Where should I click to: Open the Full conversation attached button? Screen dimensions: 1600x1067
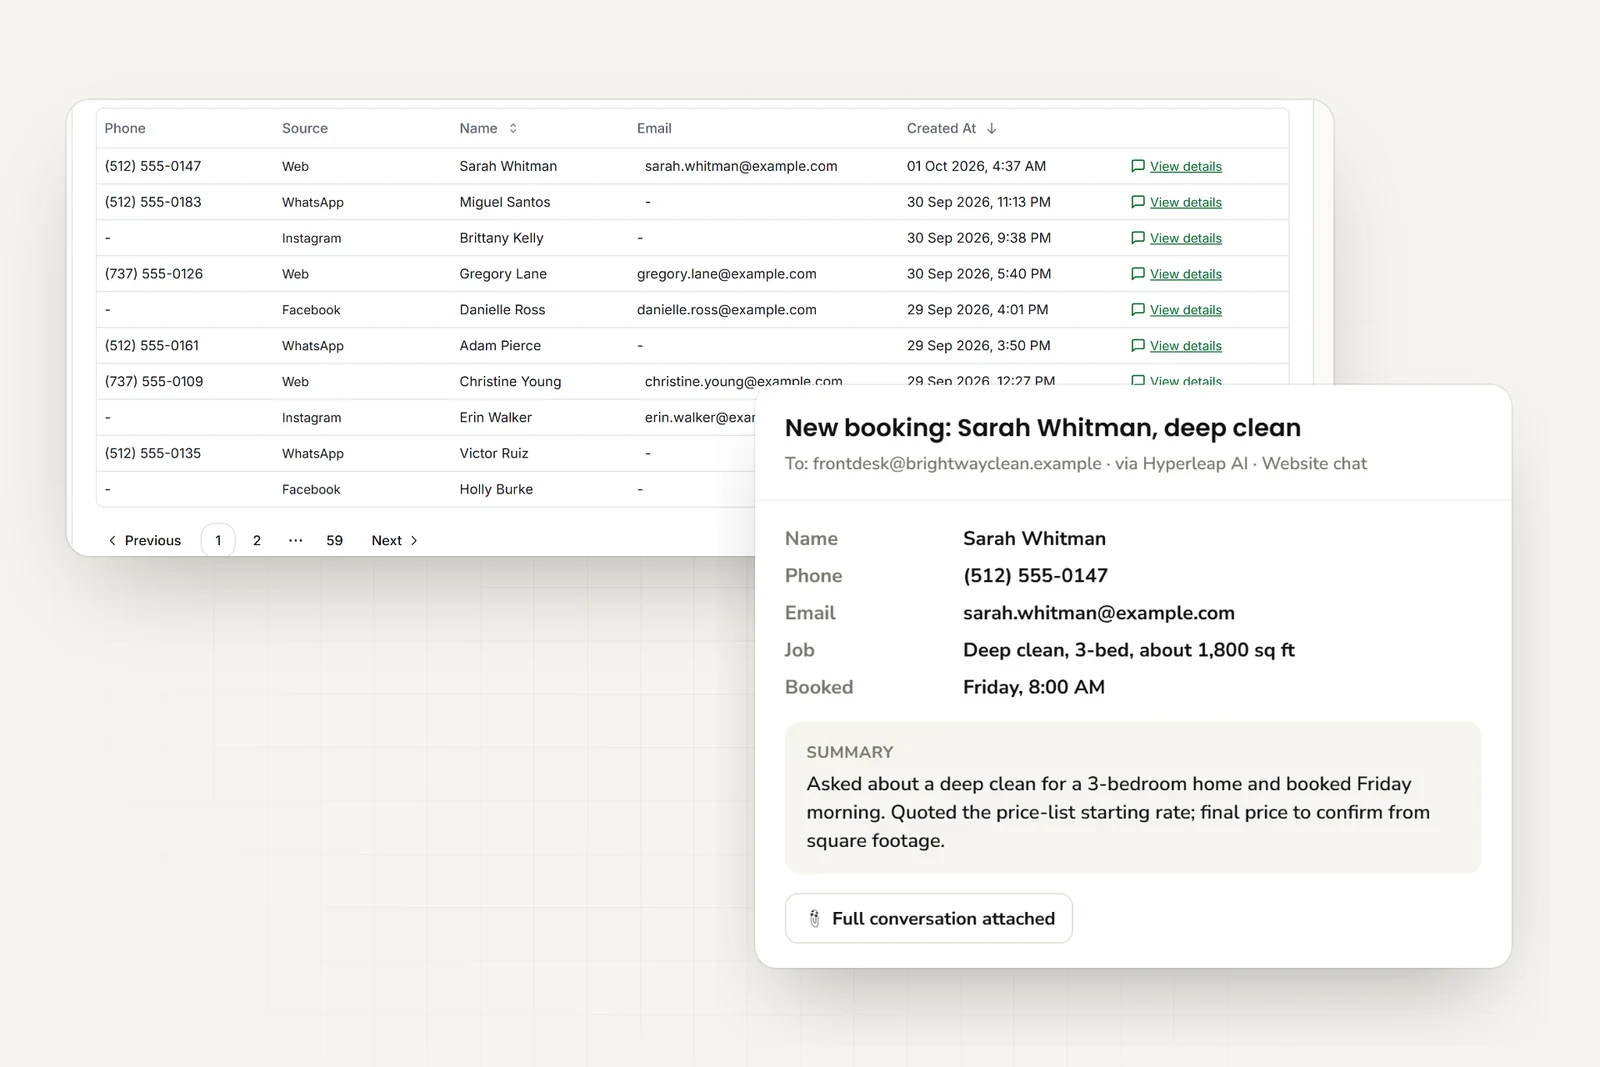(929, 918)
